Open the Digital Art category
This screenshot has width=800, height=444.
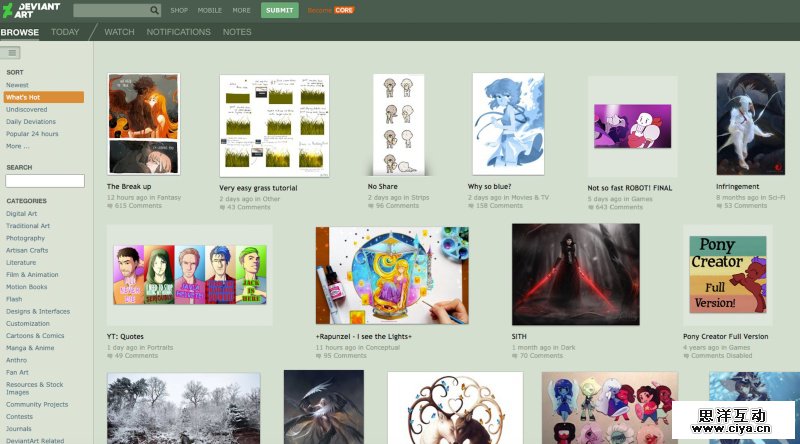point(21,214)
